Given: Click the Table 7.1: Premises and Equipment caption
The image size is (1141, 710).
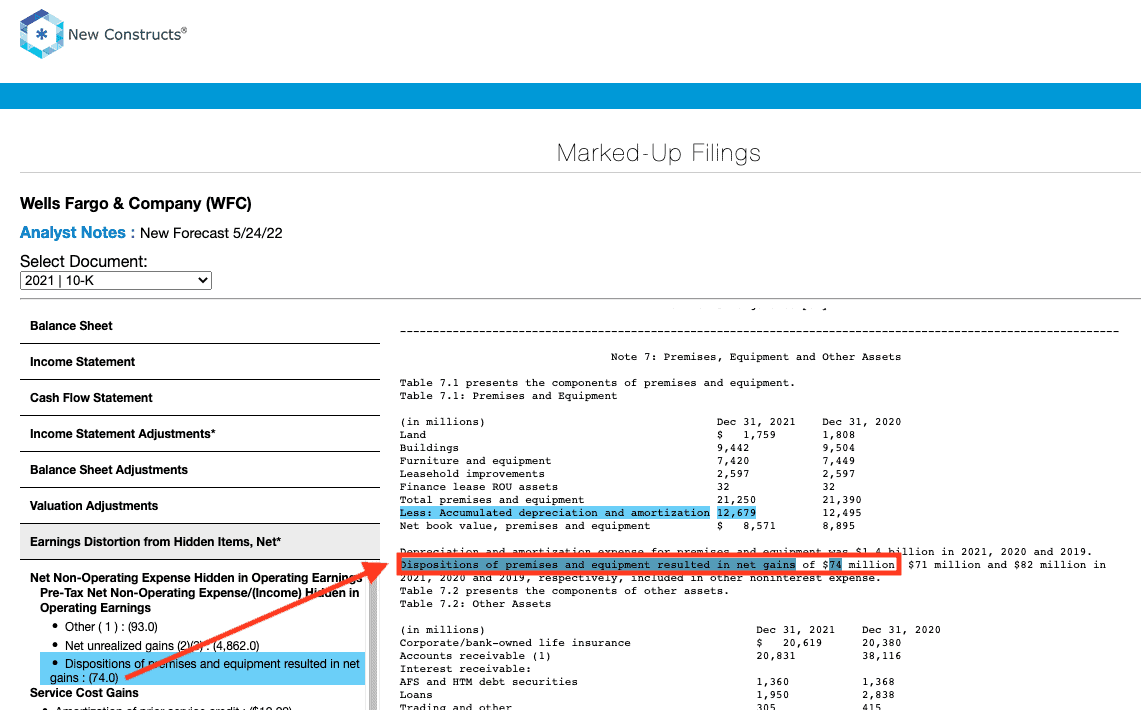Looking at the screenshot, I should tap(508, 396).
